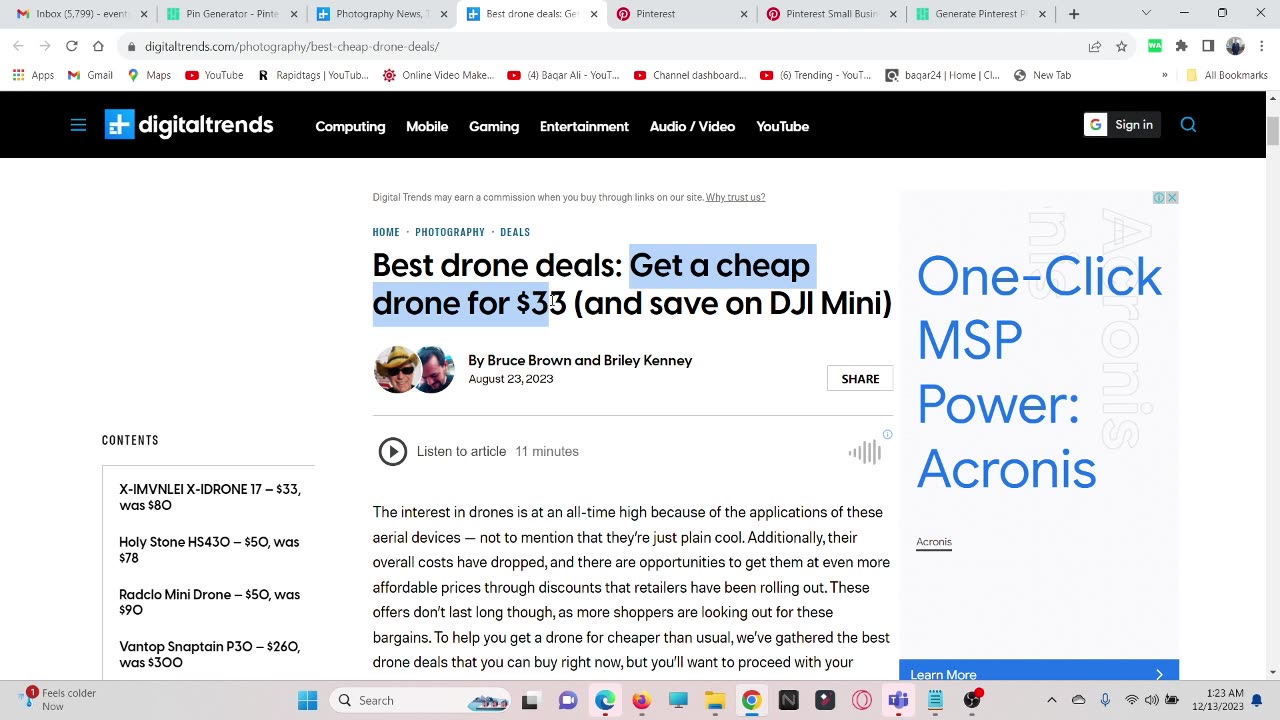This screenshot has width=1280, height=720.
Task: Open the Entertainment navigation menu
Action: [584, 126]
